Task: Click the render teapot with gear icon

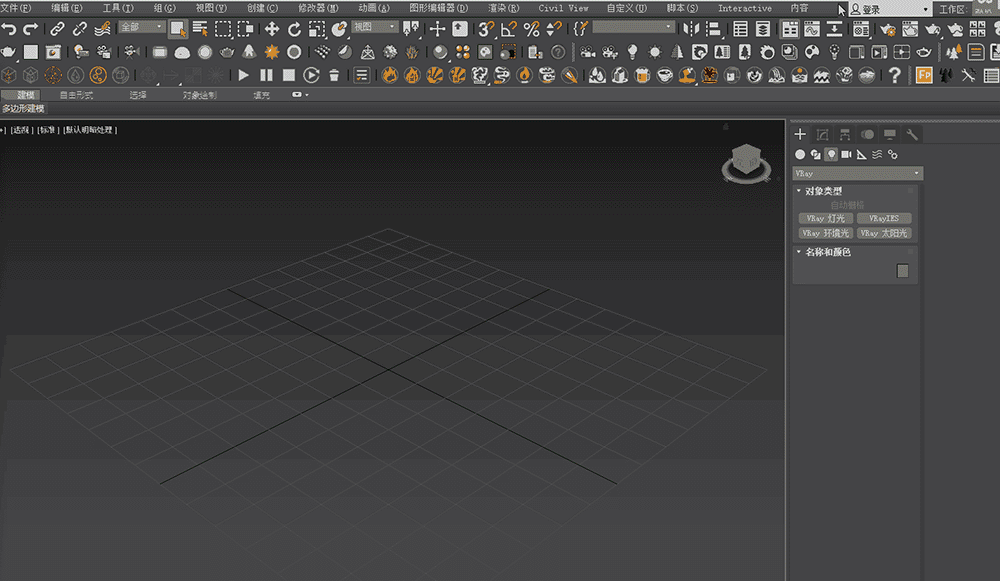Action: click(x=887, y=29)
